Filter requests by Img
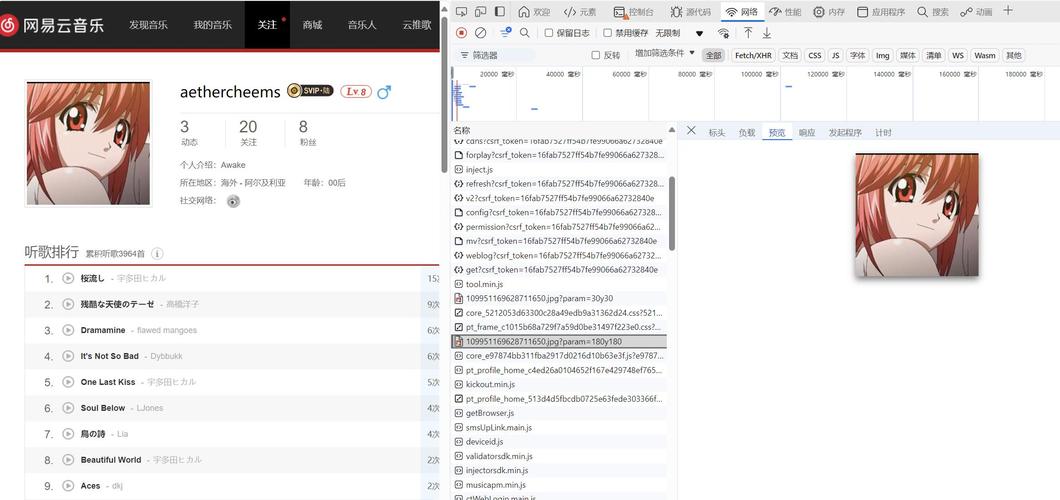 pos(882,55)
